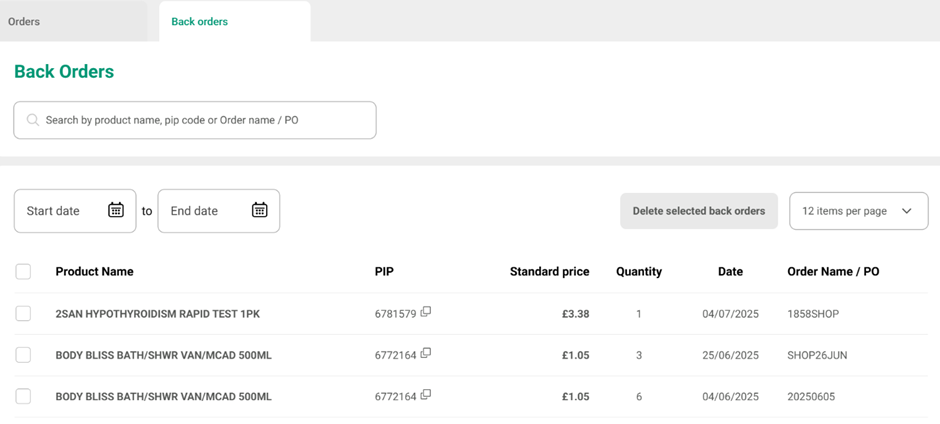Click into the Start date field
Screen dimensions: 940x424
[62, 211]
